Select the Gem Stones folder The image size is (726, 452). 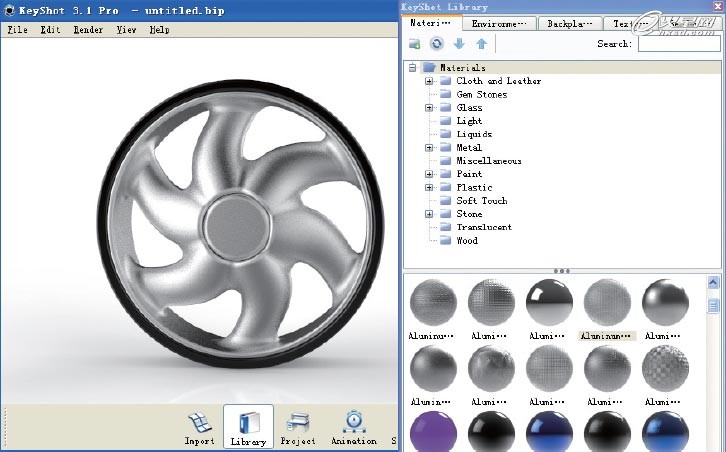[482, 94]
